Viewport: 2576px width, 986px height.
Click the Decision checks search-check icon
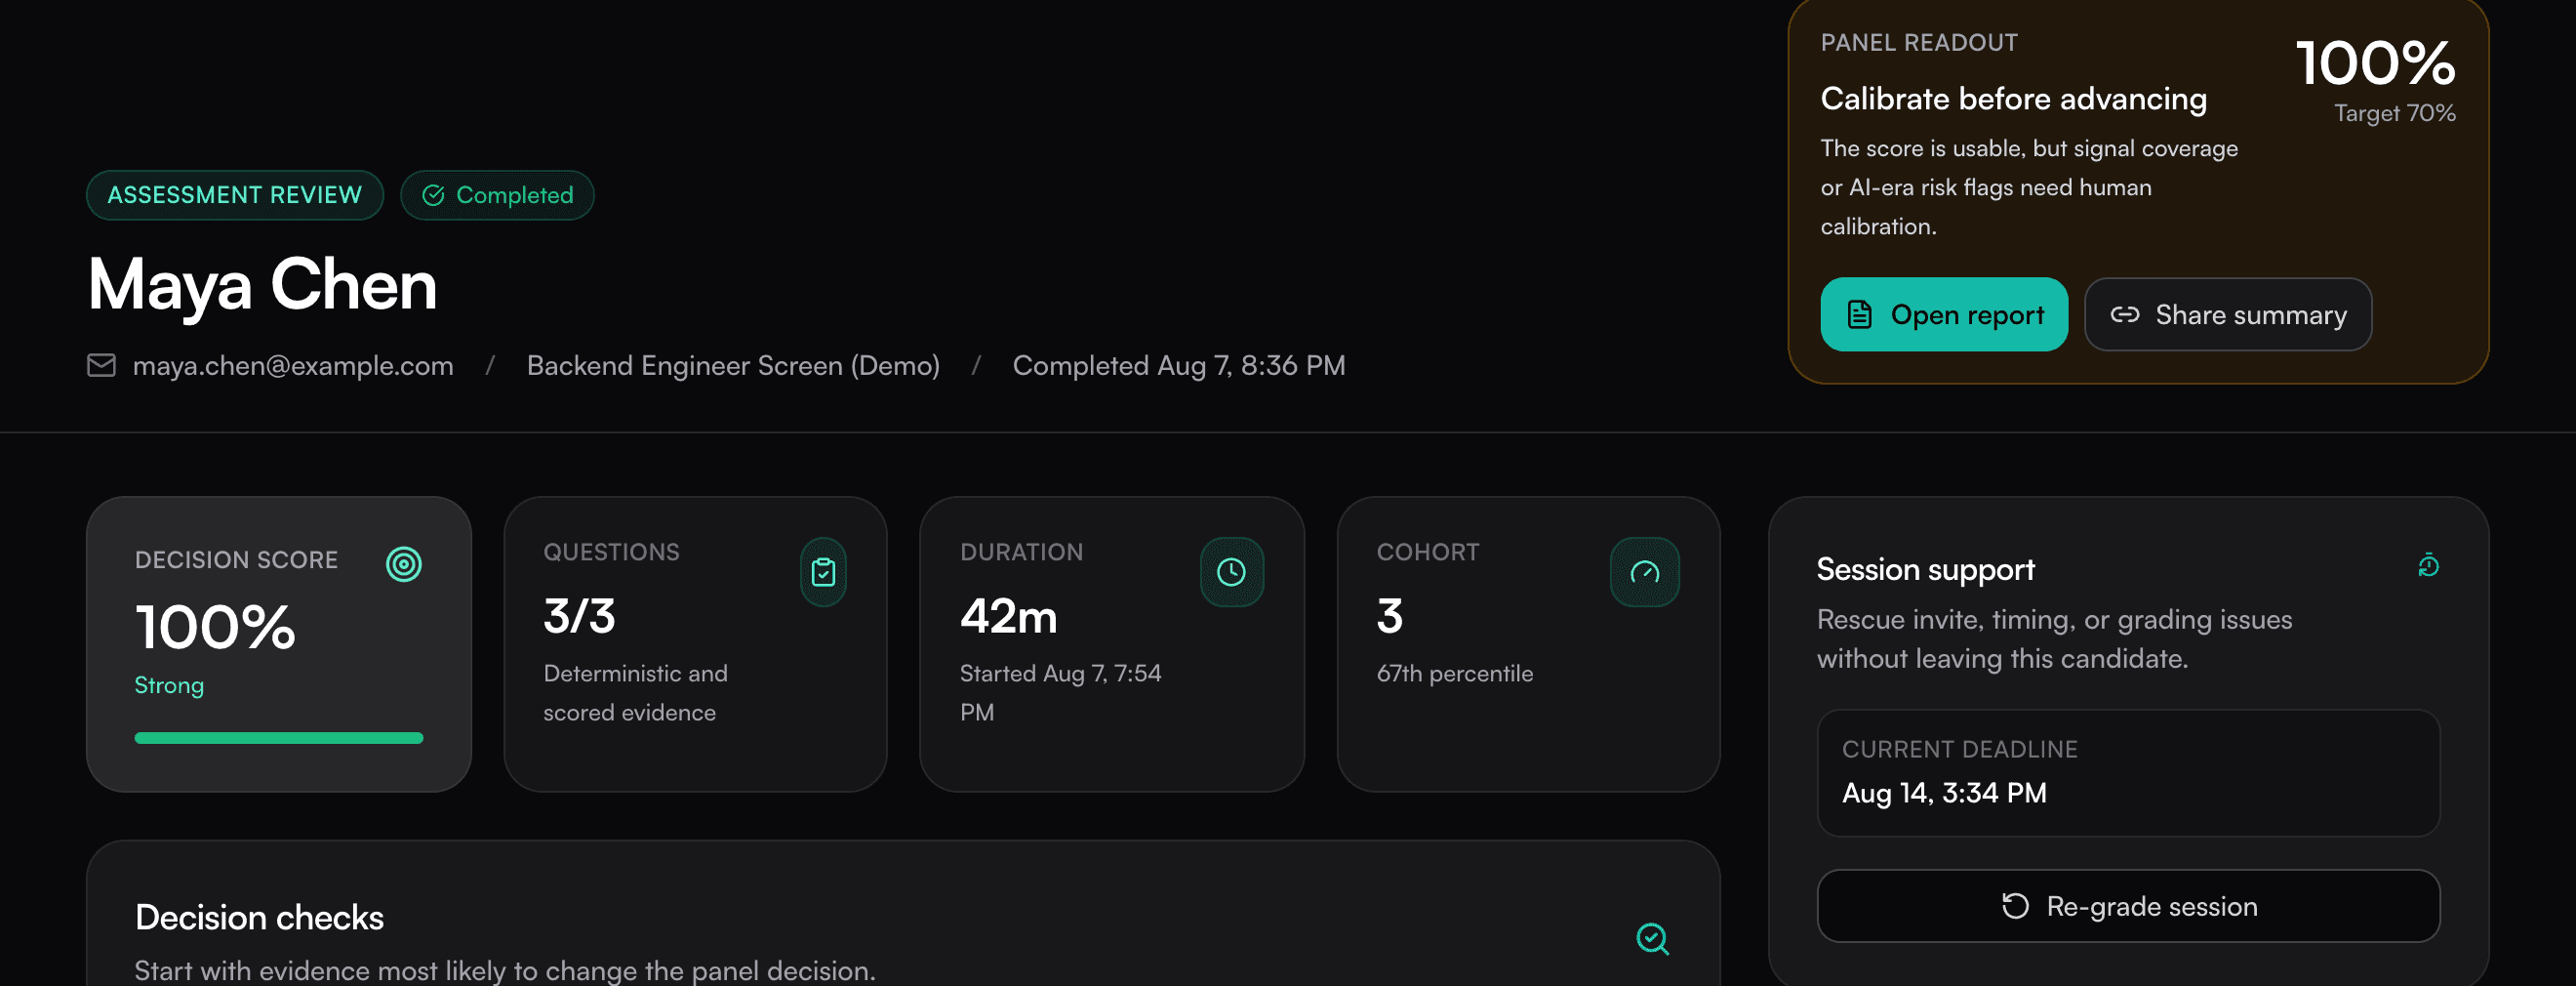click(1652, 938)
